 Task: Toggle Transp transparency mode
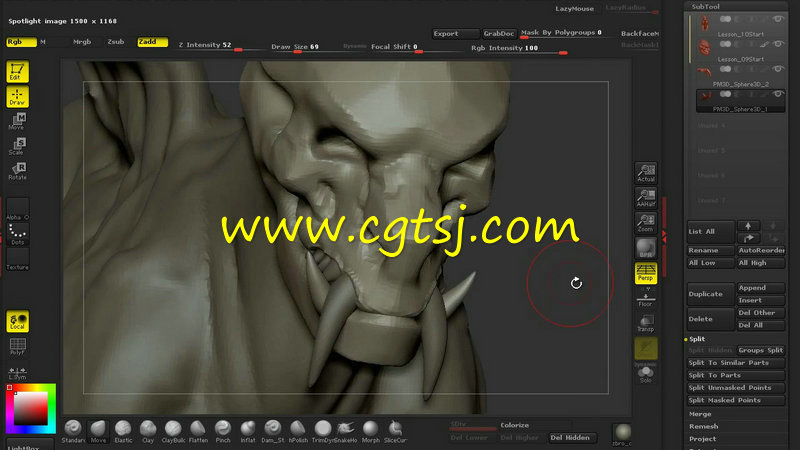(x=646, y=323)
